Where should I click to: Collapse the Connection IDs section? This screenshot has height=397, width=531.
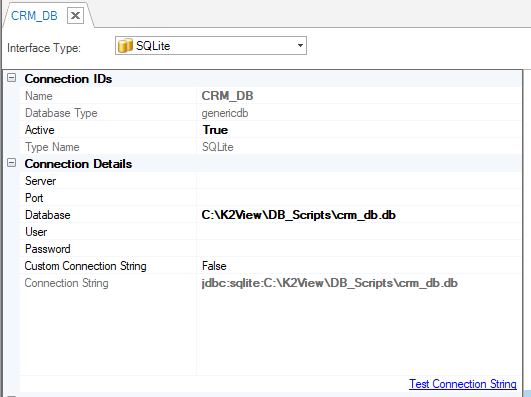click(12, 78)
